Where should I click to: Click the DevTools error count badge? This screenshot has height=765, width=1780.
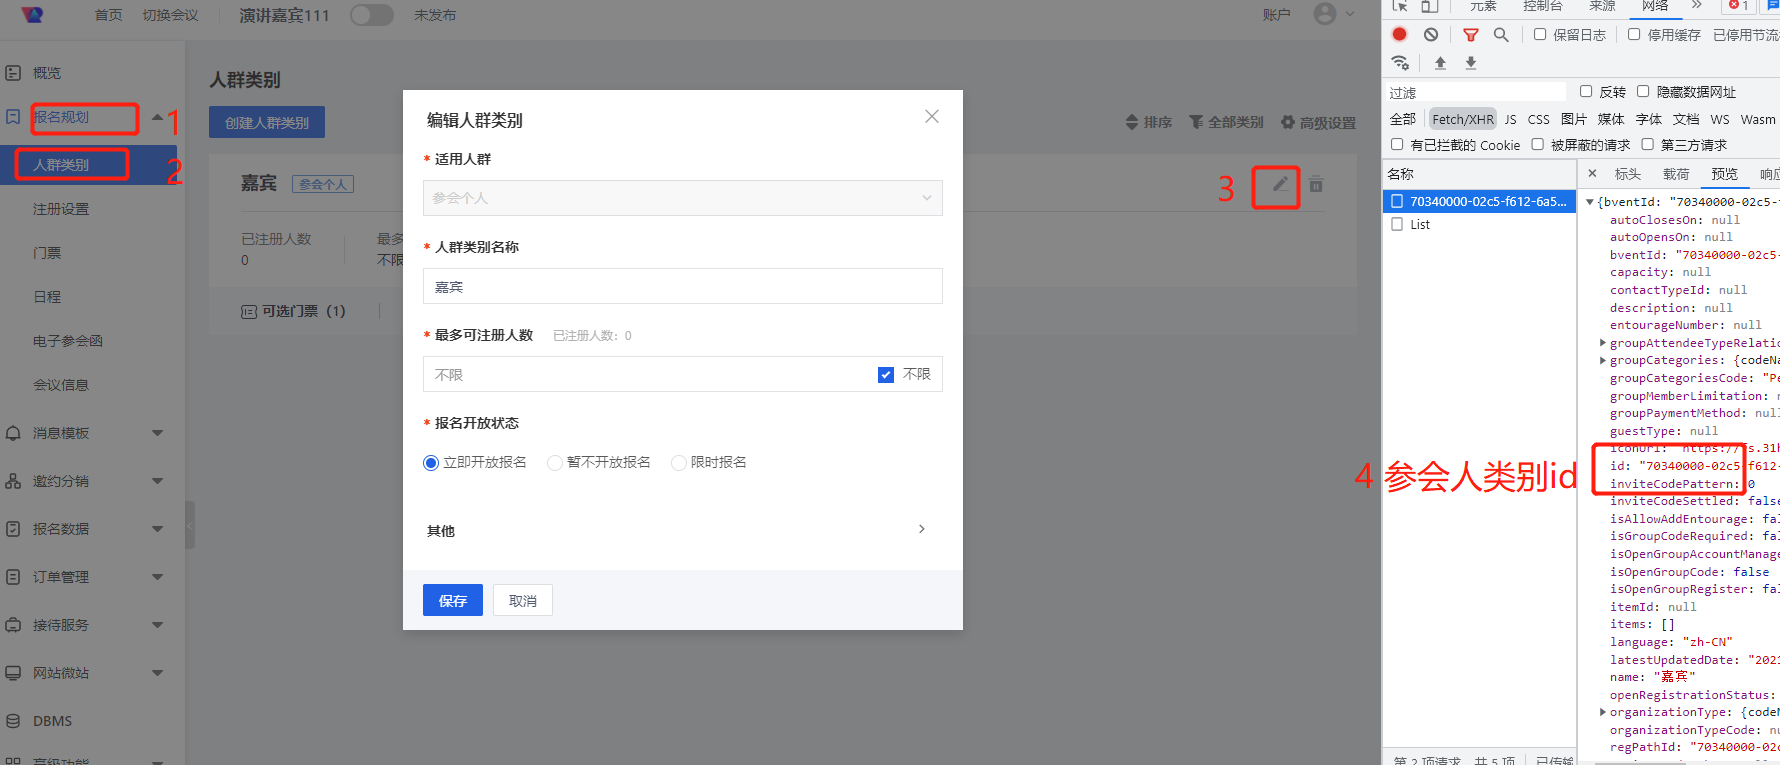pyautogui.click(x=1739, y=6)
